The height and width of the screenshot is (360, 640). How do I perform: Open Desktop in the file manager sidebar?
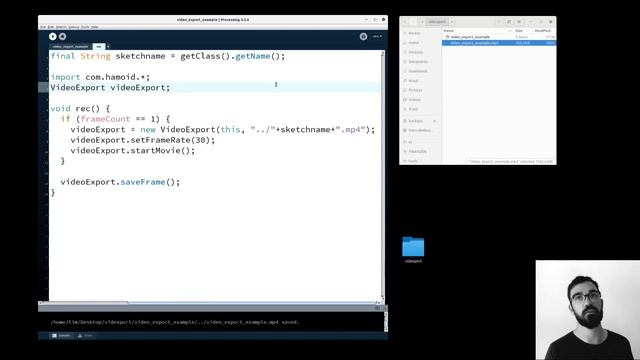[x=416, y=52]
